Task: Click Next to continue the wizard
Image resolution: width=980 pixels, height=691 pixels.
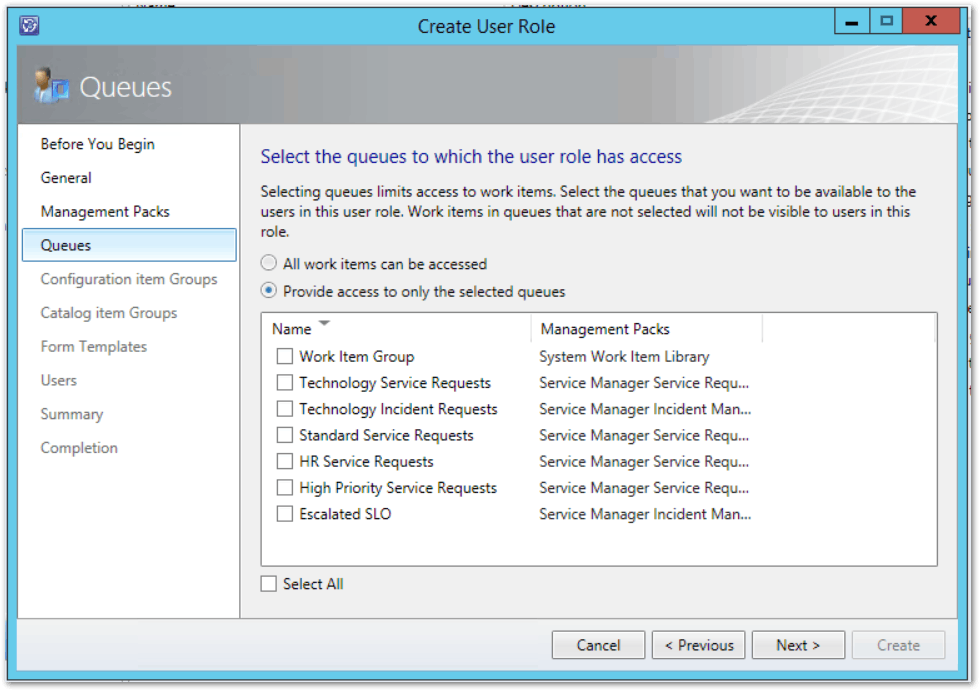Action: point(798,645)
